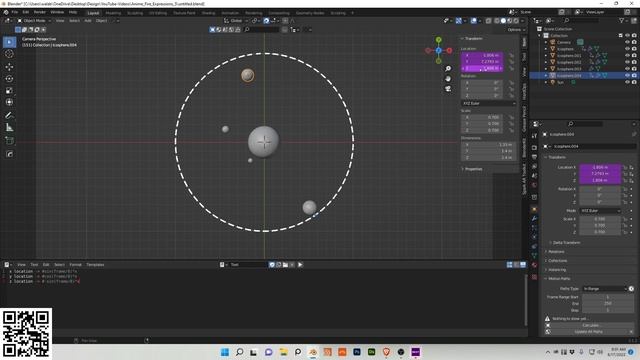The image size is (640, 360).
Task: Open the Paths Type In Range dropdown
Action: pyautogui.click(x=604, y=289)
